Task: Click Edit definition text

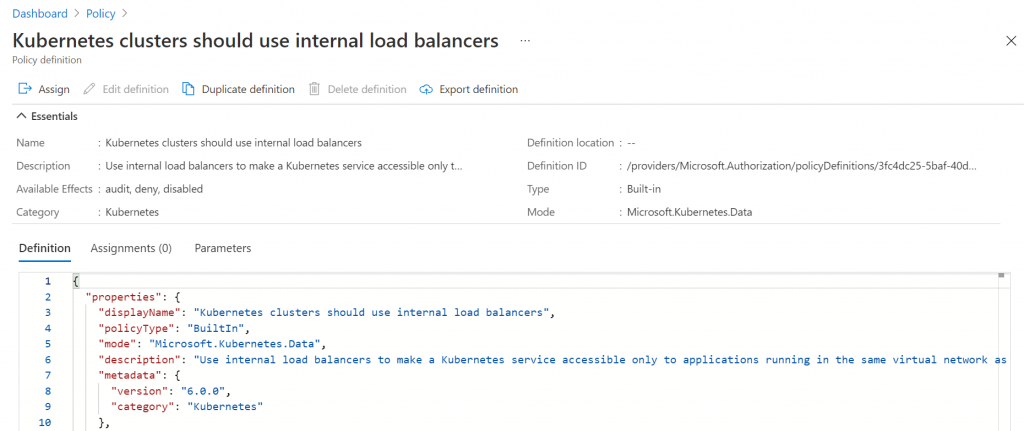Action: [x=135, y=89]
